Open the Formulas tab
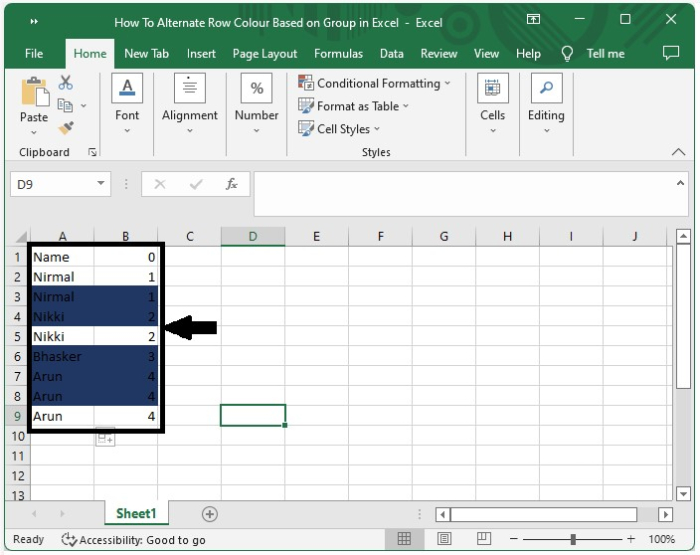The height and width of the screenshot is (555, 700). pyautogui.click(x=338, y=54)
